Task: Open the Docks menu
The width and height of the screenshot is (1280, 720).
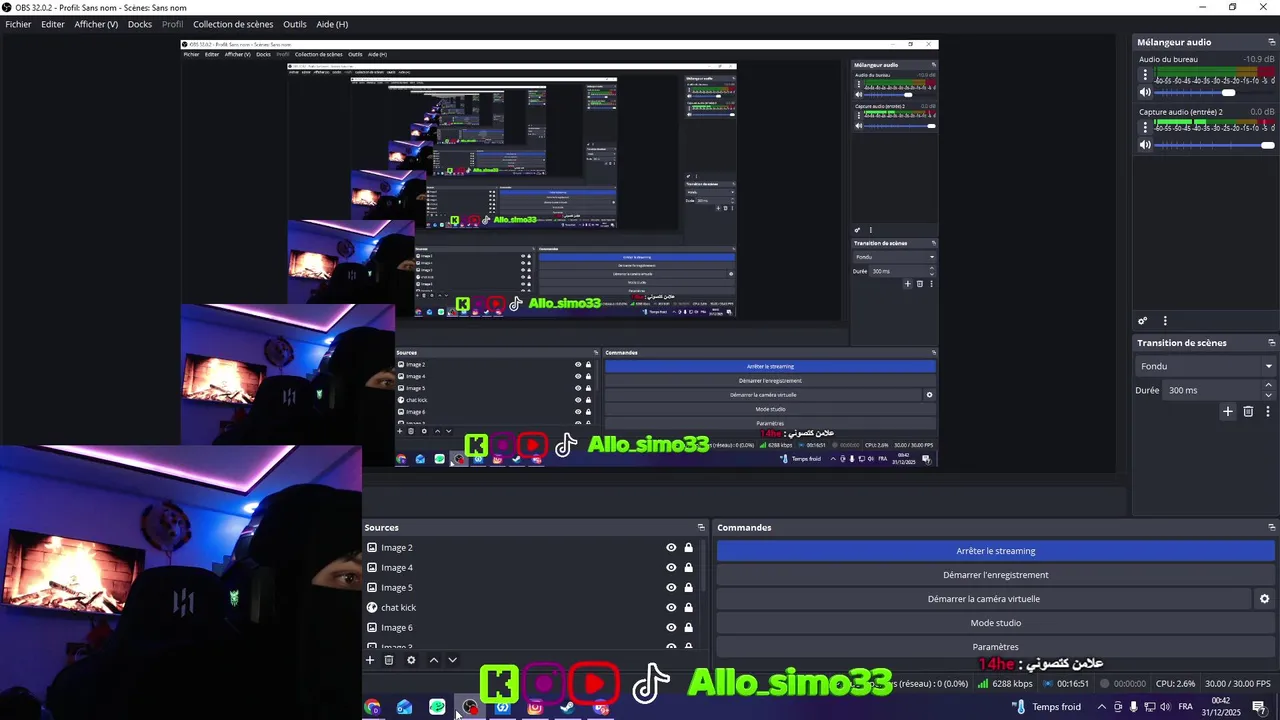Action: [140, 24]
